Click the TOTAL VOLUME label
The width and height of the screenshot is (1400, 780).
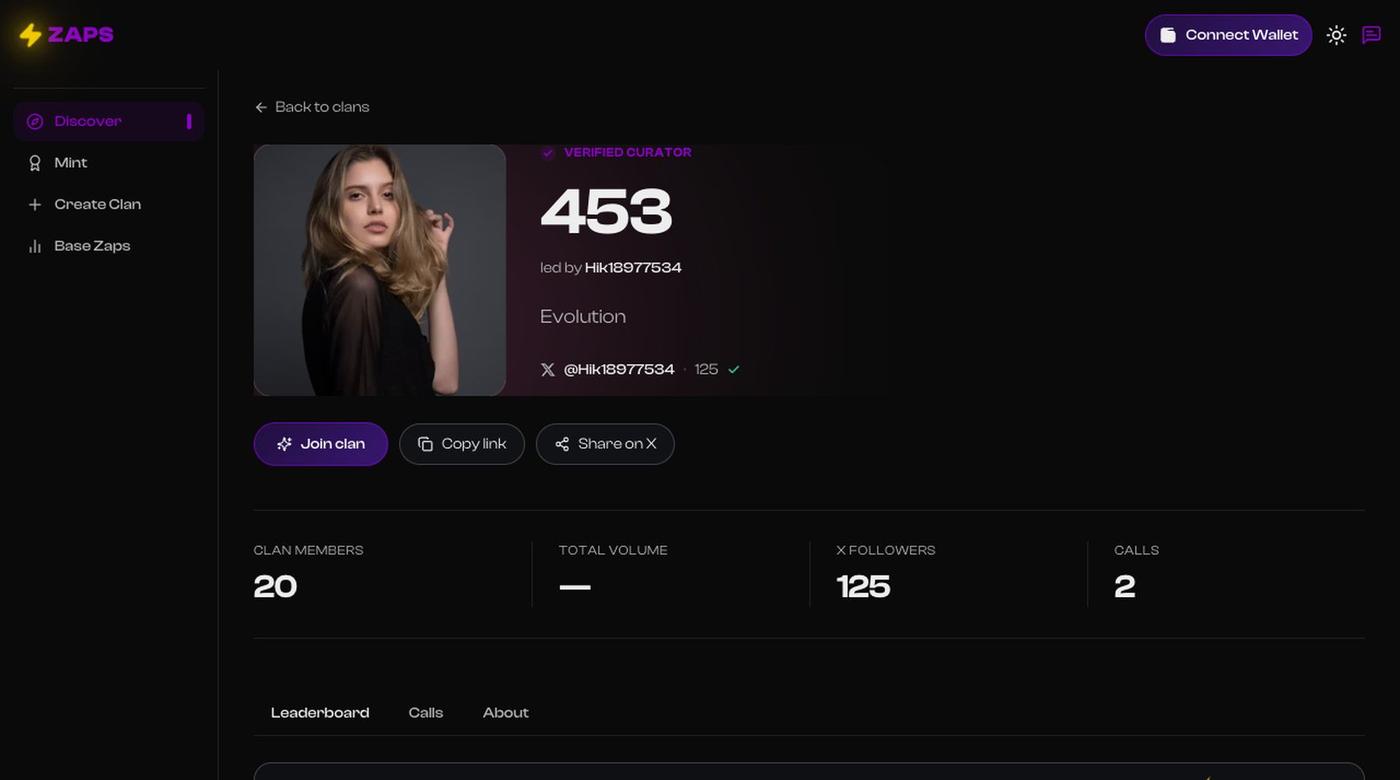[x=613, y=551]
